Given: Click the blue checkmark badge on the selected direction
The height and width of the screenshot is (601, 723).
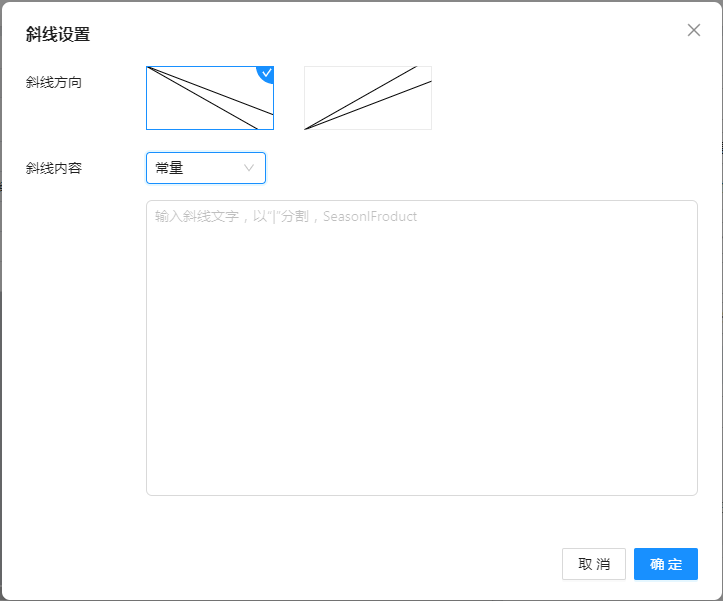Looking at the screenshot, I should (266, 73).
